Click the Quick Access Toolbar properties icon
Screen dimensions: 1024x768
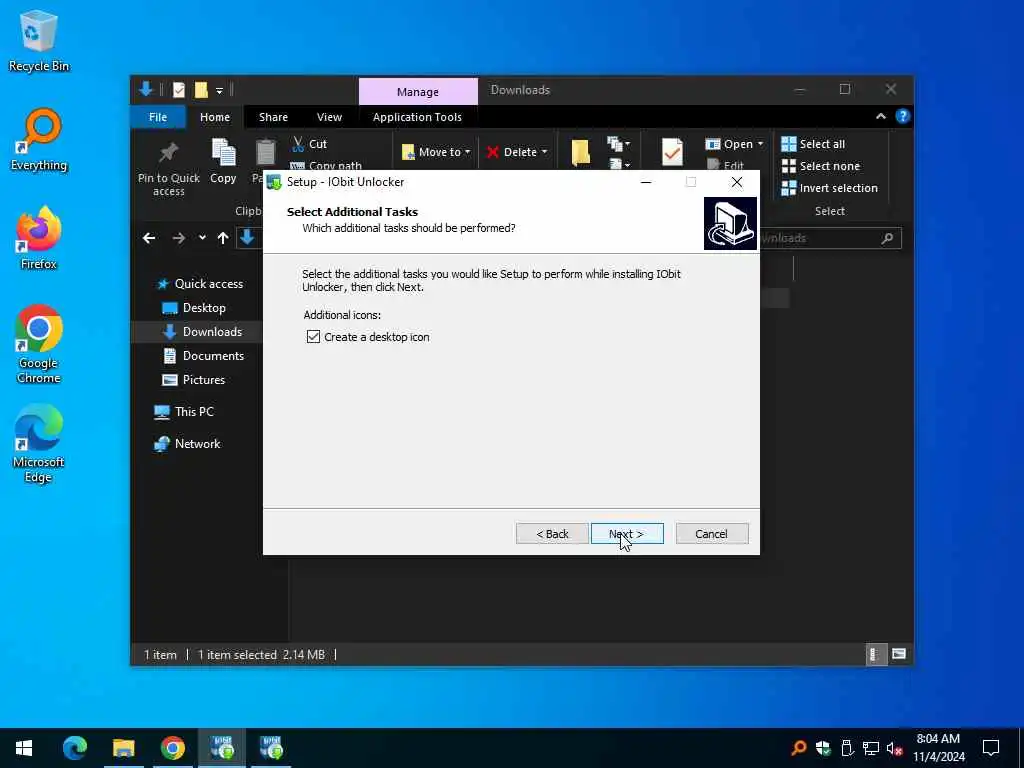click(179, 90)
